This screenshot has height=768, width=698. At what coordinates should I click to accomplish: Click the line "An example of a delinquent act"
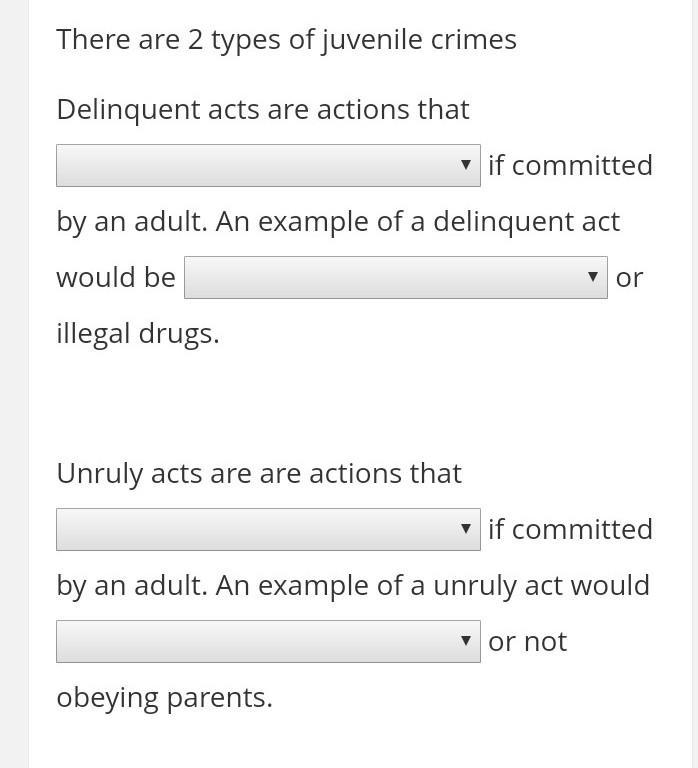click(418, 222)
